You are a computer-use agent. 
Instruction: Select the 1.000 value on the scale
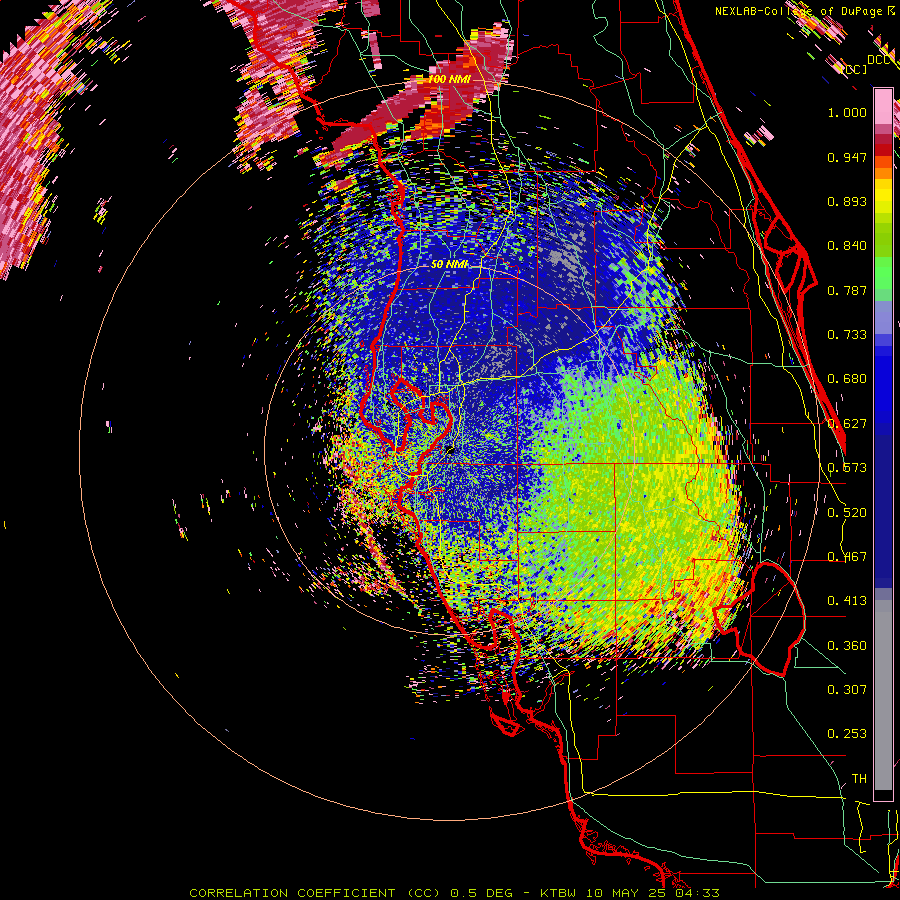coord(847,112)
